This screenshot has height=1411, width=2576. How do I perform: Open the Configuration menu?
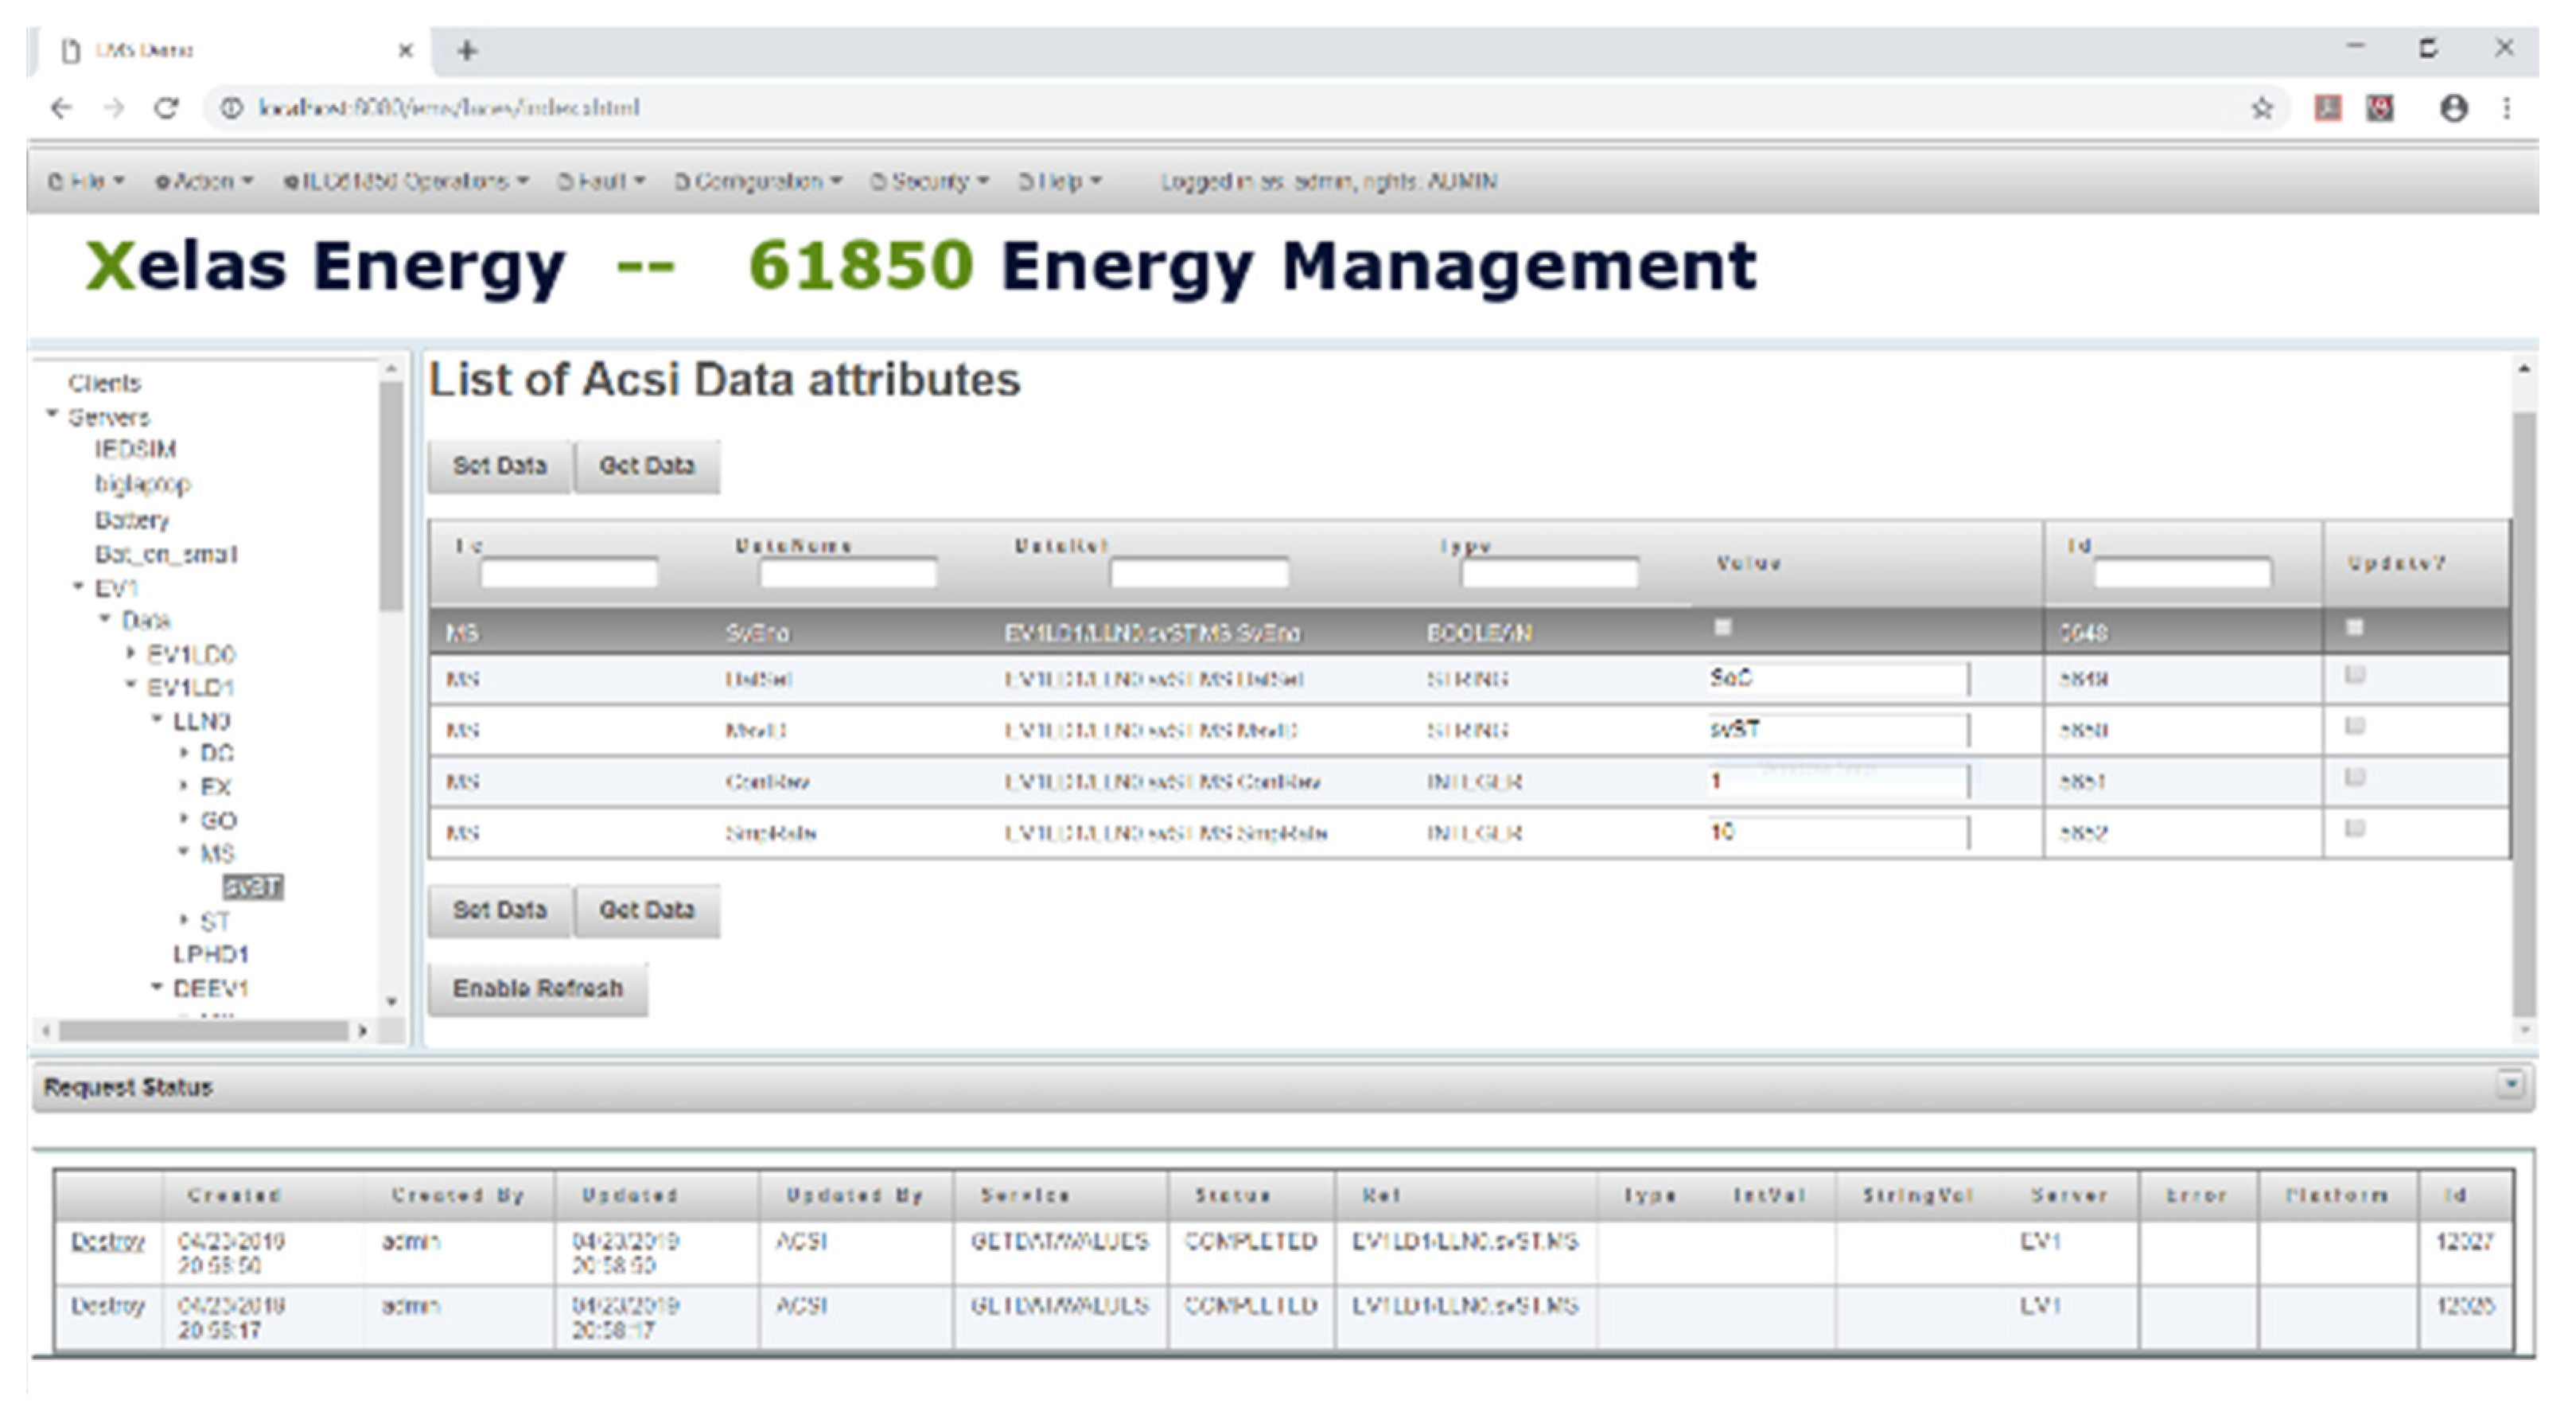(x=758, y=181)
